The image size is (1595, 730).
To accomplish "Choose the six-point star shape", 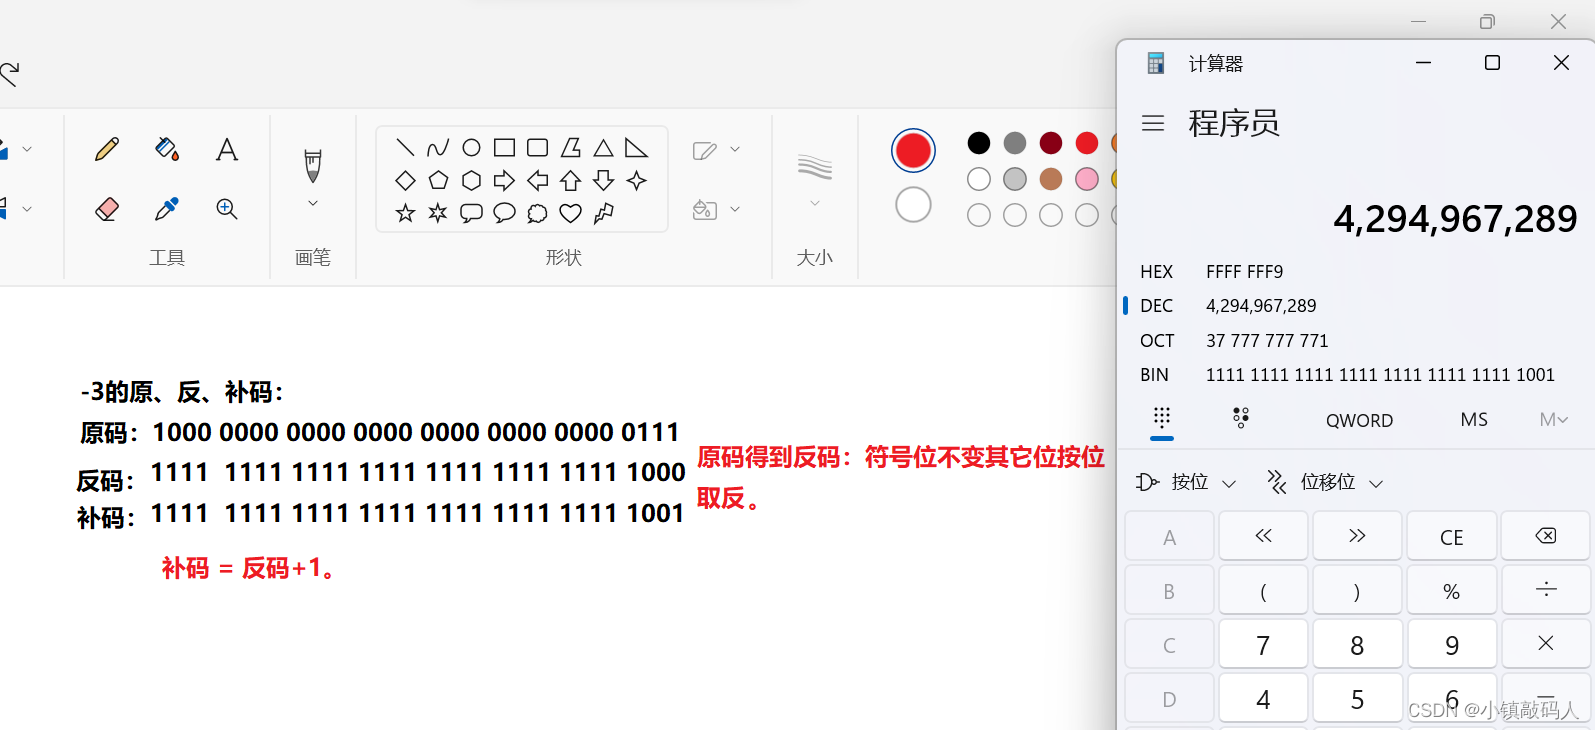I will (x=438, y=213).
